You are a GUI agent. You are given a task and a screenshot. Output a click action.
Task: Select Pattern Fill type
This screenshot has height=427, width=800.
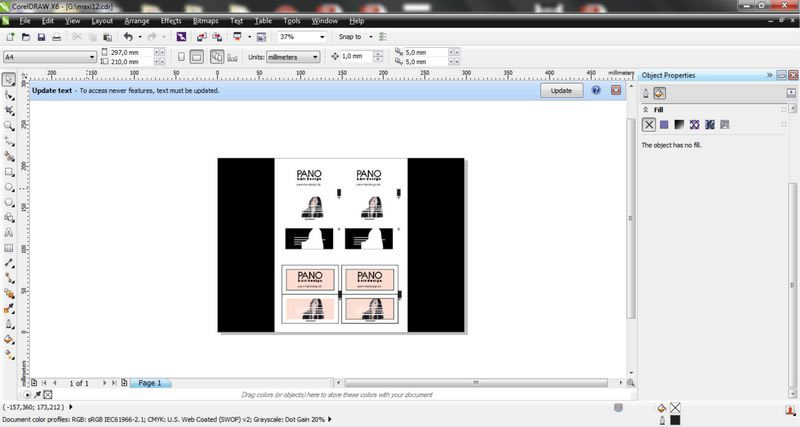[694, 124]
